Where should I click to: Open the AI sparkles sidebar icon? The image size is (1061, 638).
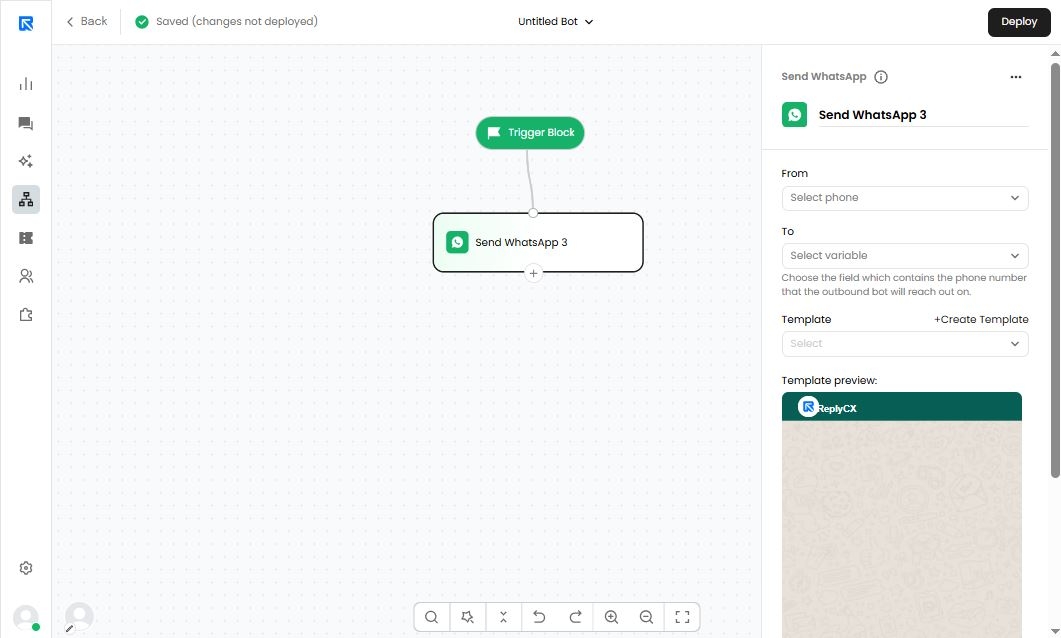[x=26, y=161]
